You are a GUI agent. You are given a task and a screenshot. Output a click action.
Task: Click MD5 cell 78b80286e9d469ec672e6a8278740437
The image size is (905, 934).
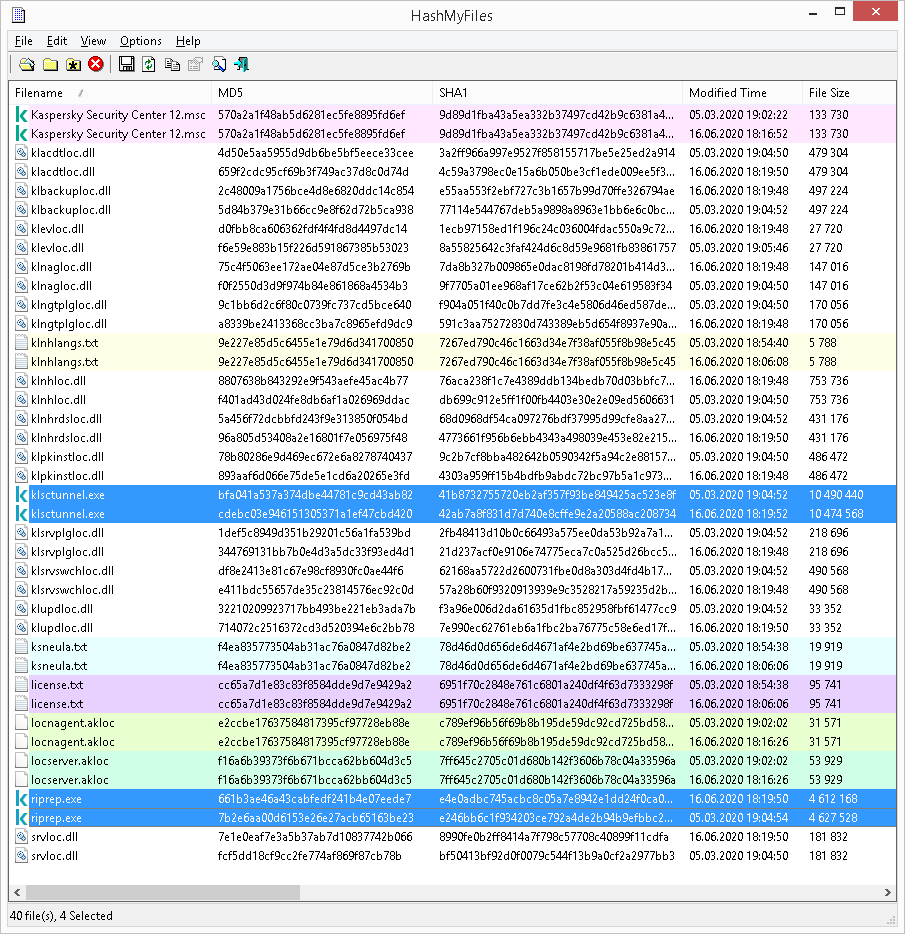(x=315, y=457)
